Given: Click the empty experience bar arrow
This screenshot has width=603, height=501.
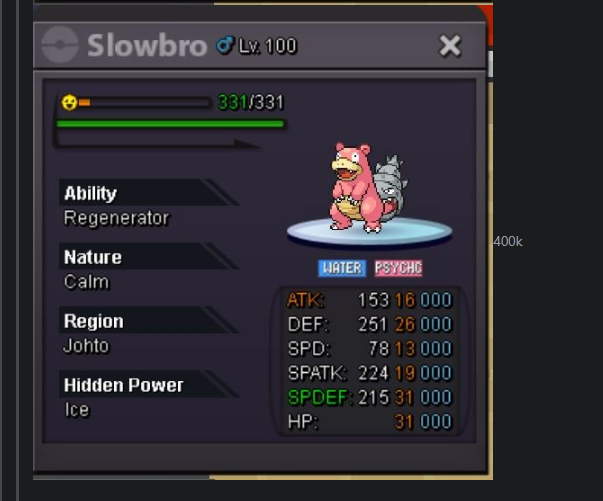Looking at the screenshot, I should click(x=158, y=143).
